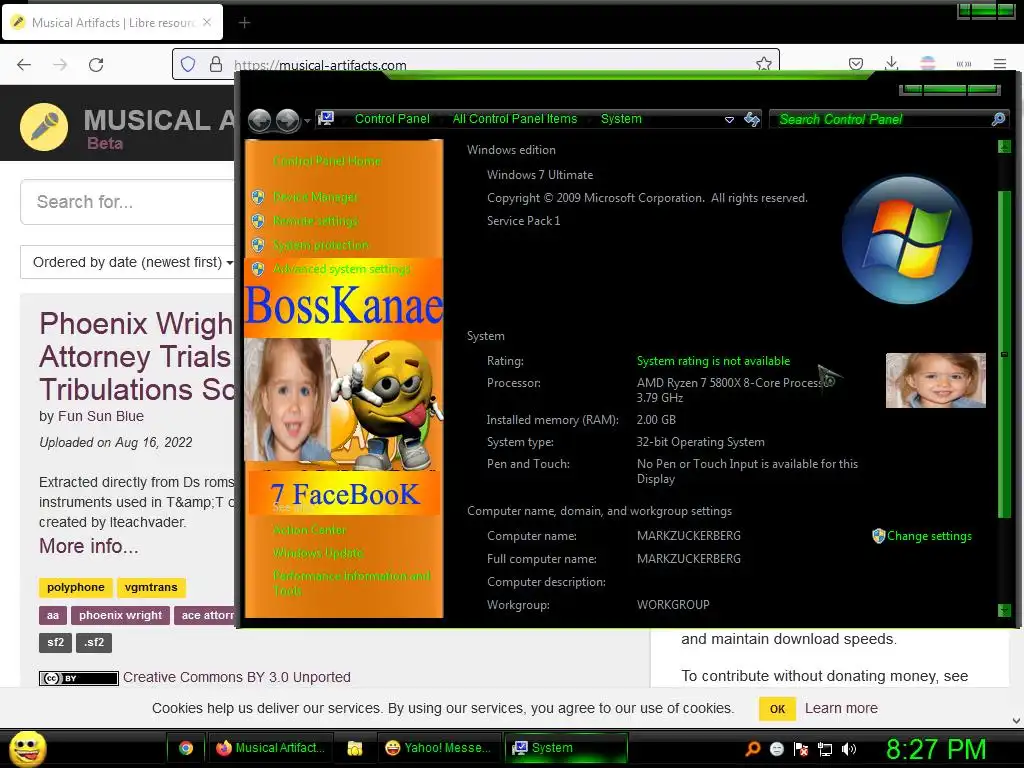Viewport: 1024px width, 768px height.
Task: Select the polyphone tag
Action: click(76, 587)
